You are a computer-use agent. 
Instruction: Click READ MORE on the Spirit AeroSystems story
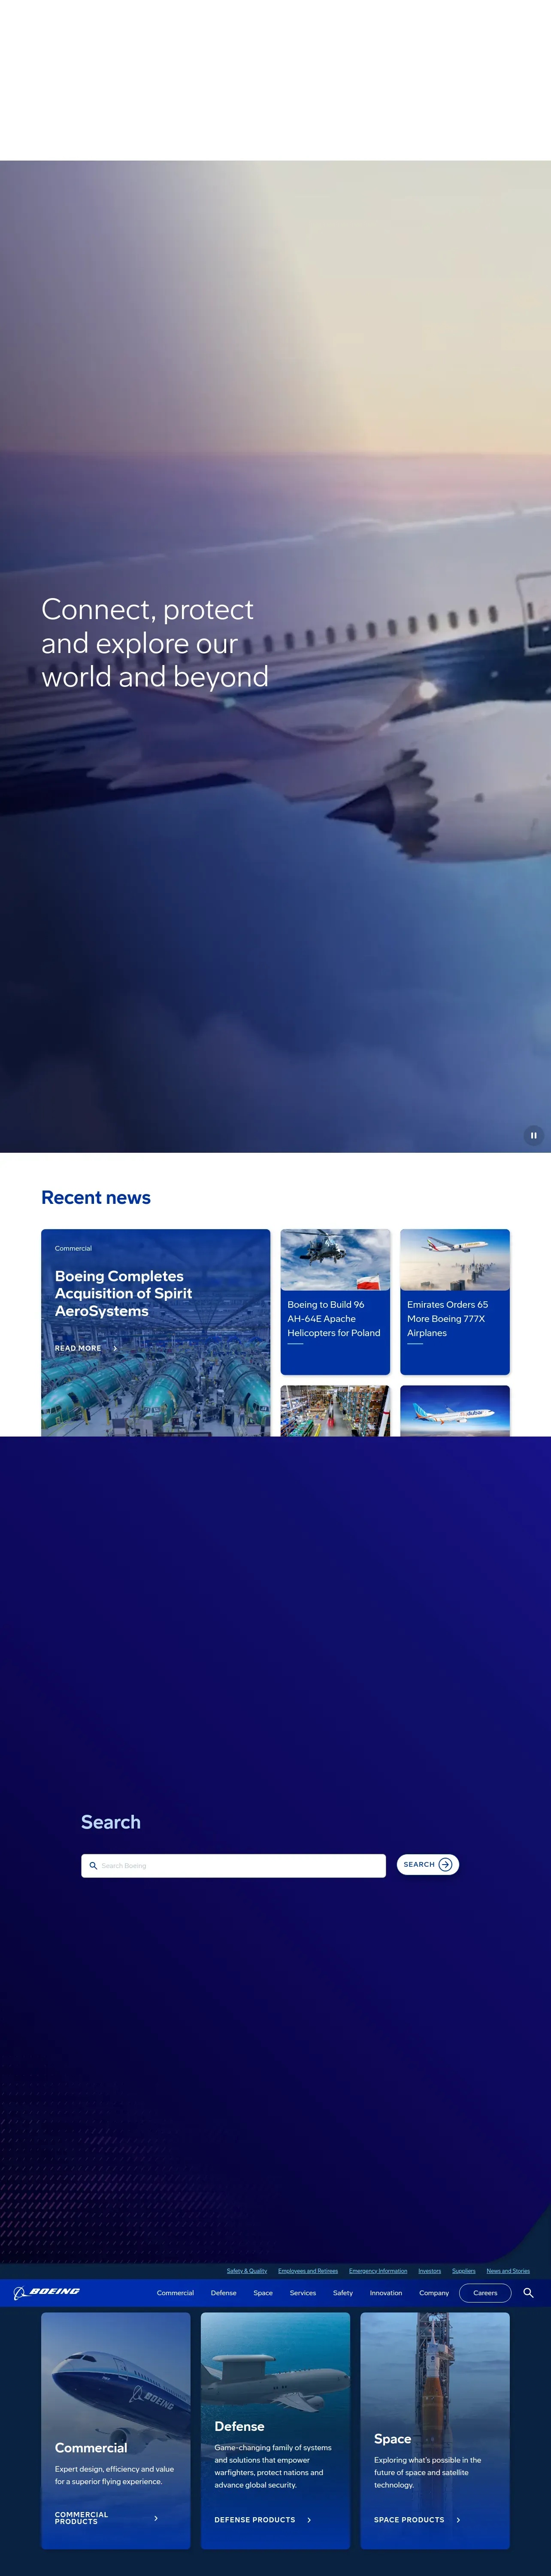(x=78, y=1348)
